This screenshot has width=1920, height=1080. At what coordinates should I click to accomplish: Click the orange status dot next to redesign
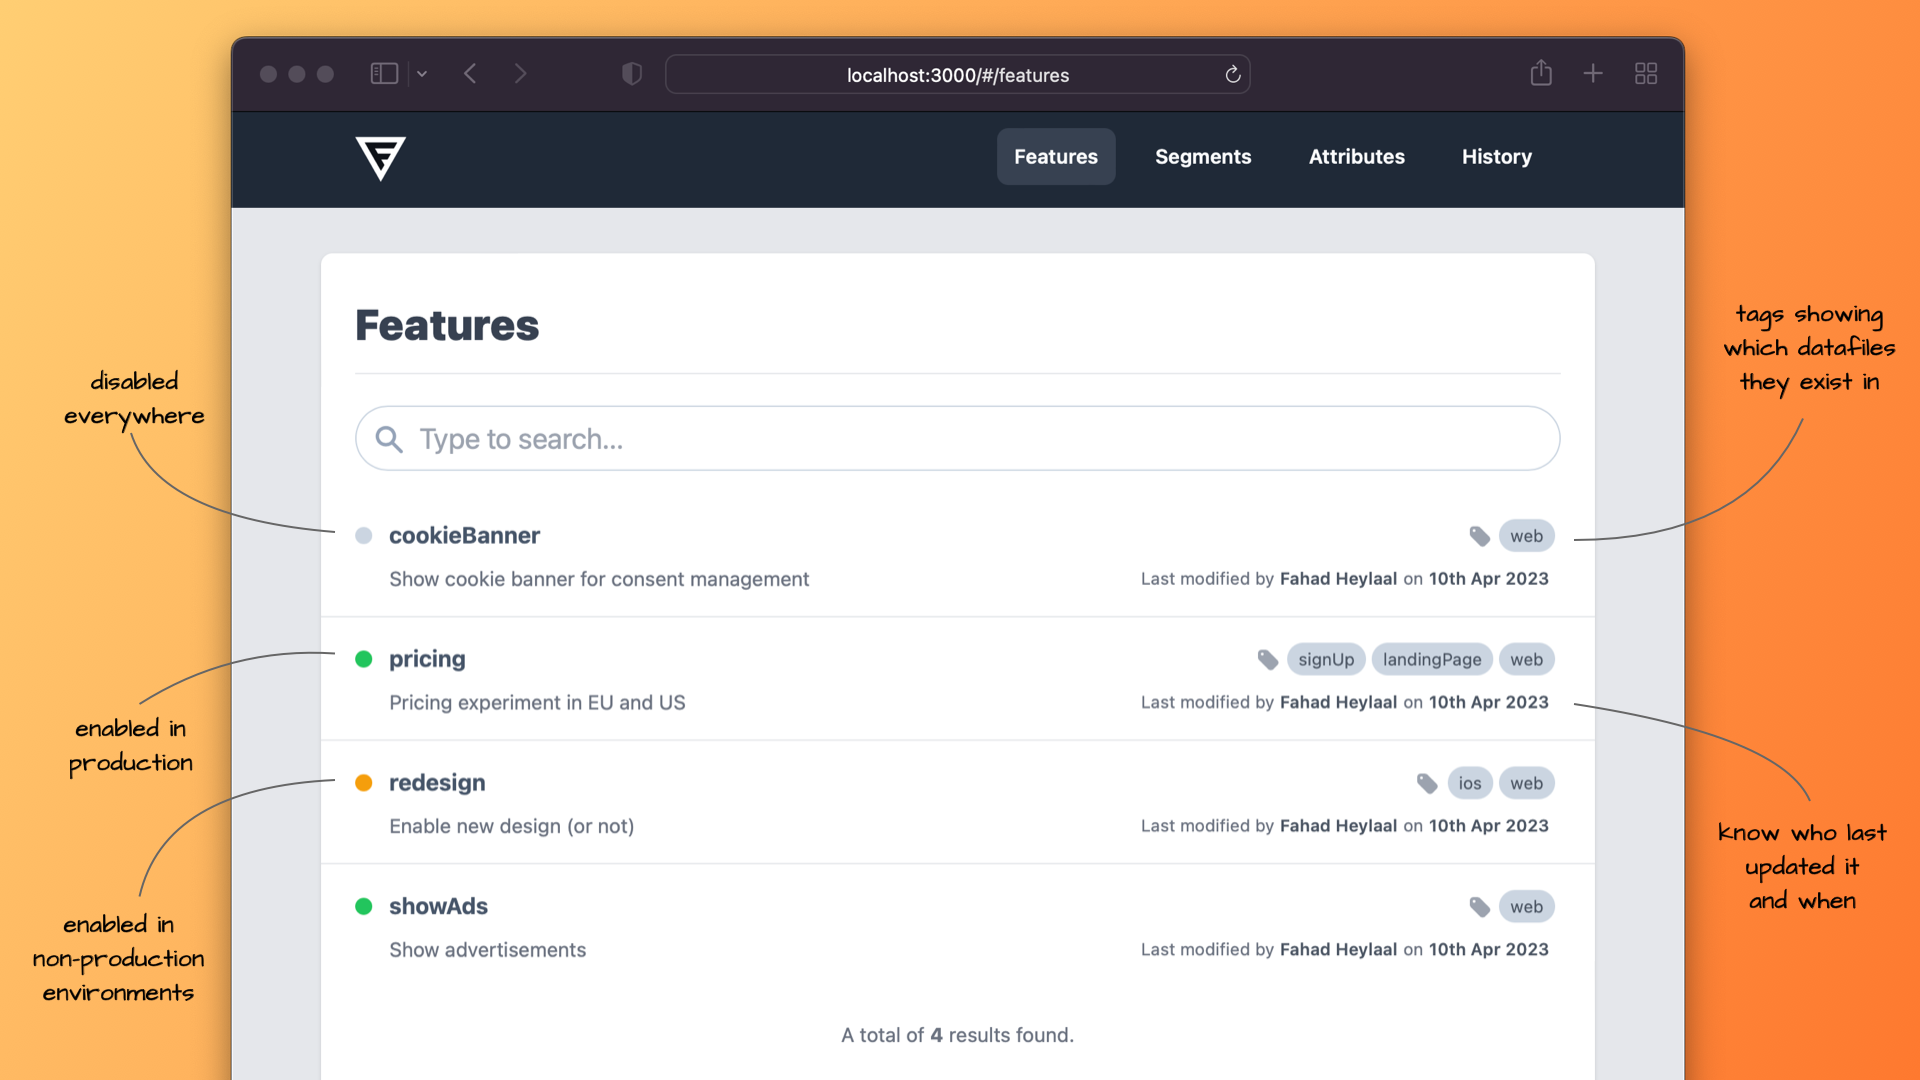click(364, 783)
